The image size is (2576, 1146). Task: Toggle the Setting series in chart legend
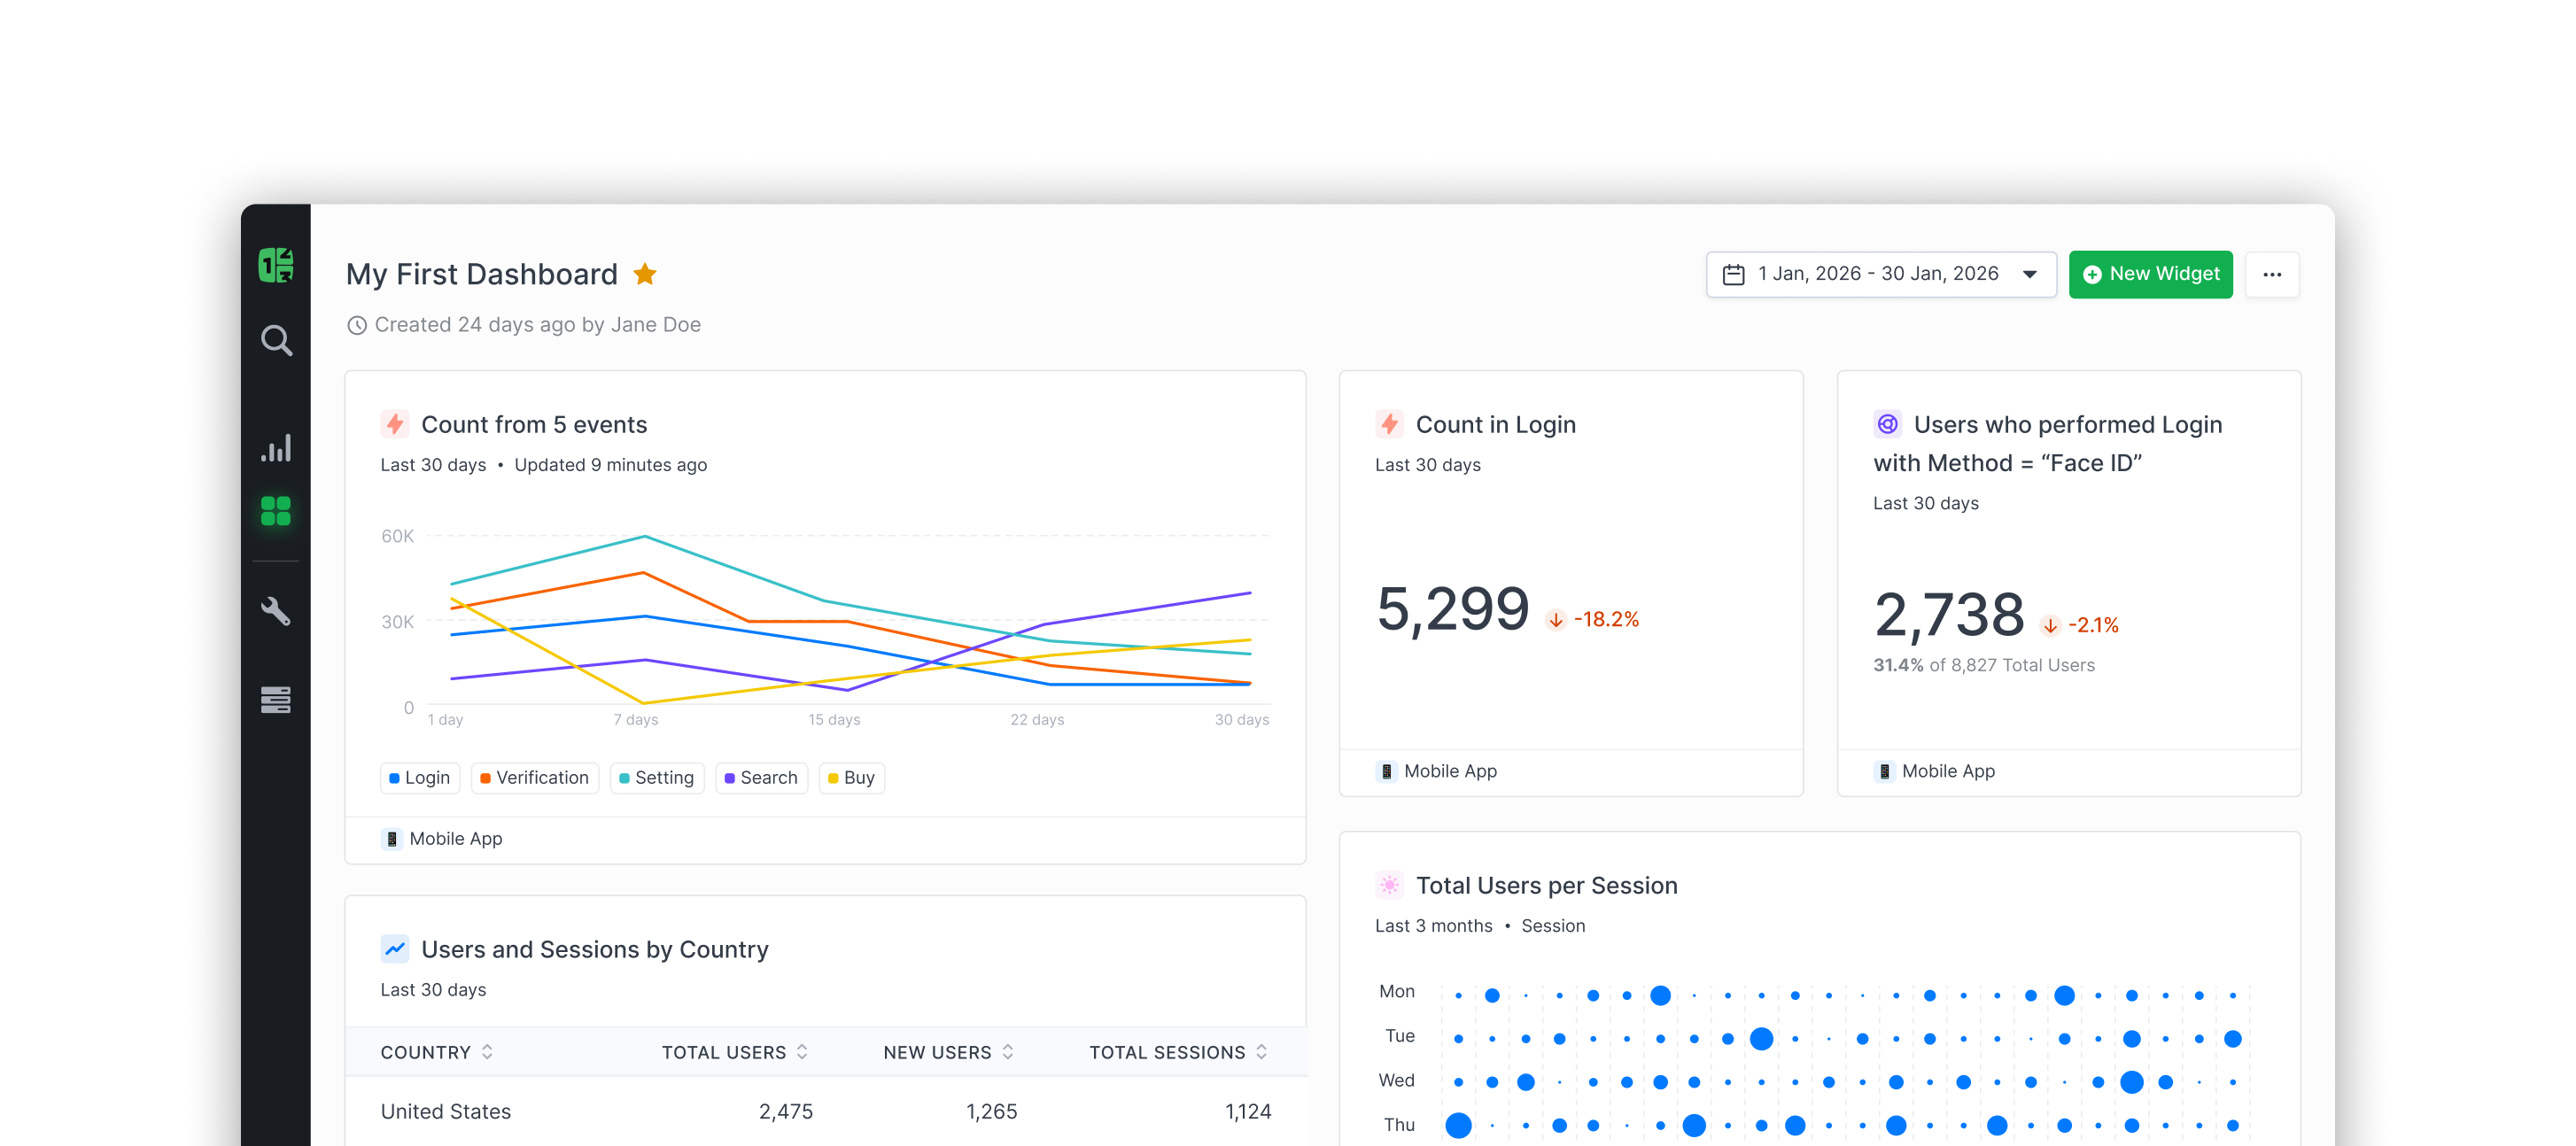657,778
